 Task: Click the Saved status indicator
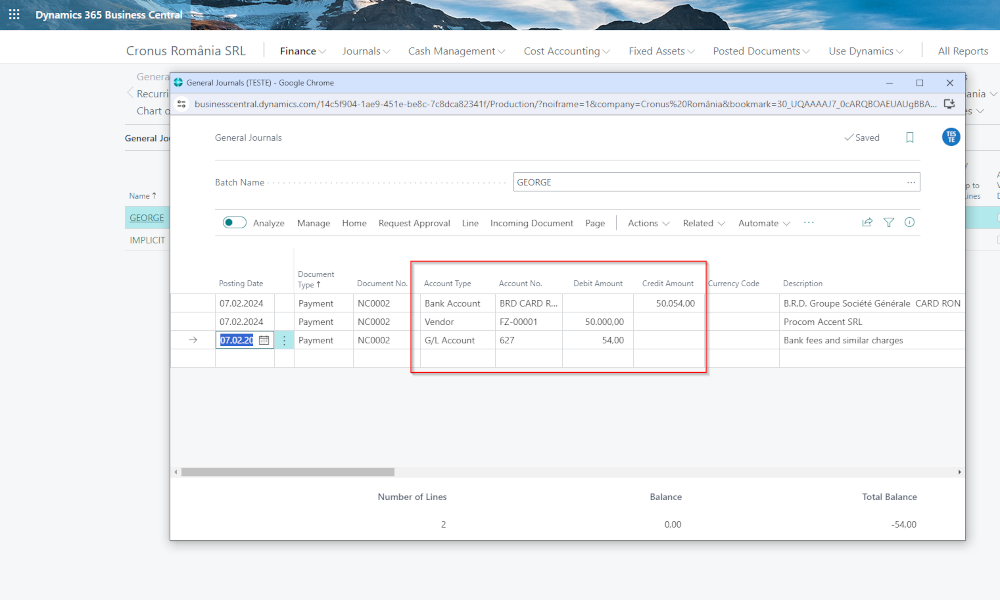[862, 138]
